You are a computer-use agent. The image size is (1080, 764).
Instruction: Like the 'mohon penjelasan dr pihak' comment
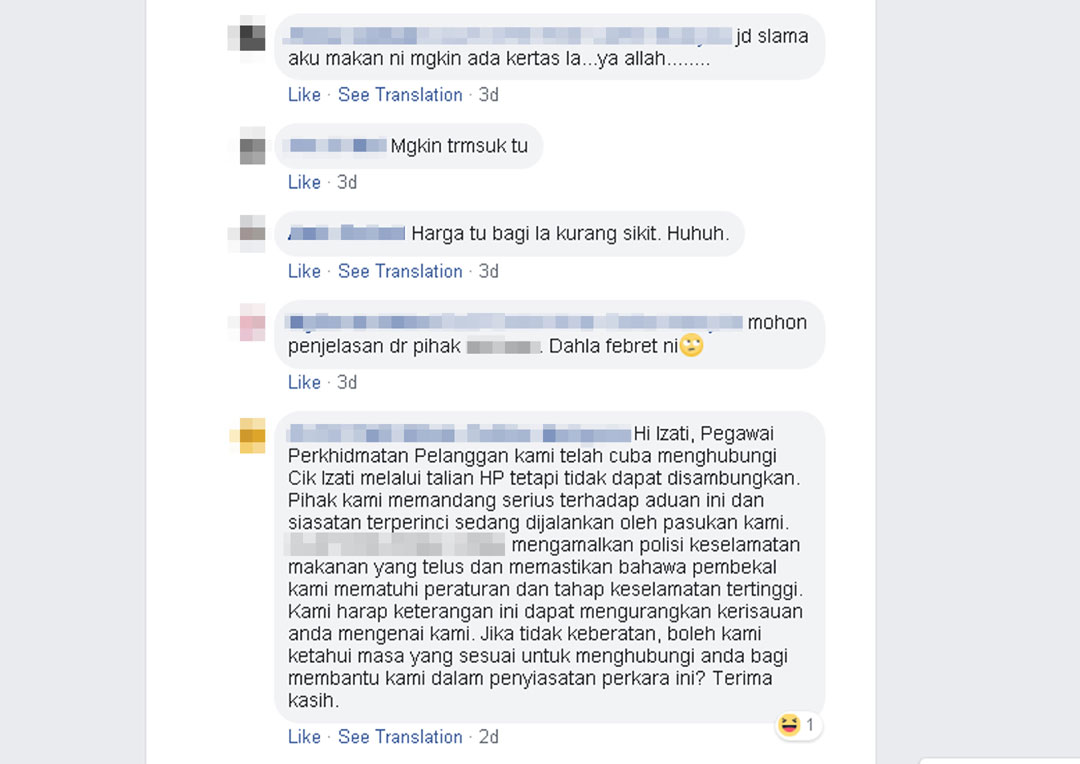tap(304, 382)
